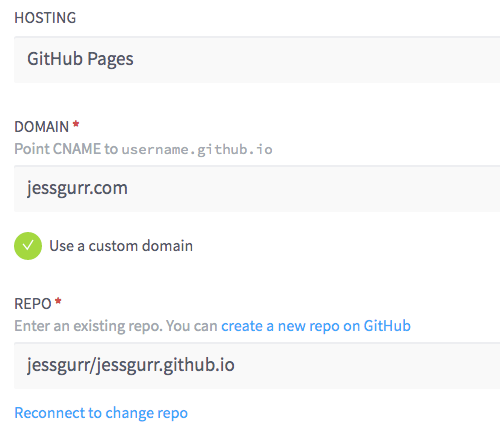Click the username.github.io code text

(197, 150)
